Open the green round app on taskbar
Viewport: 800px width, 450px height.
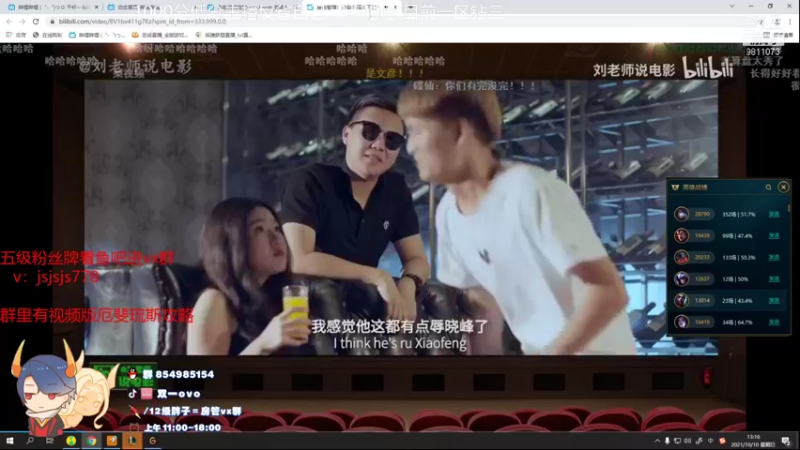71,441
